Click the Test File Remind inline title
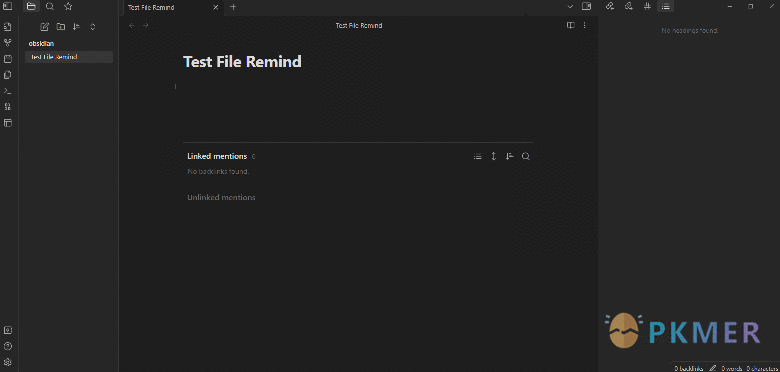This screenshot has height=372, width=780. click(242, 62)
